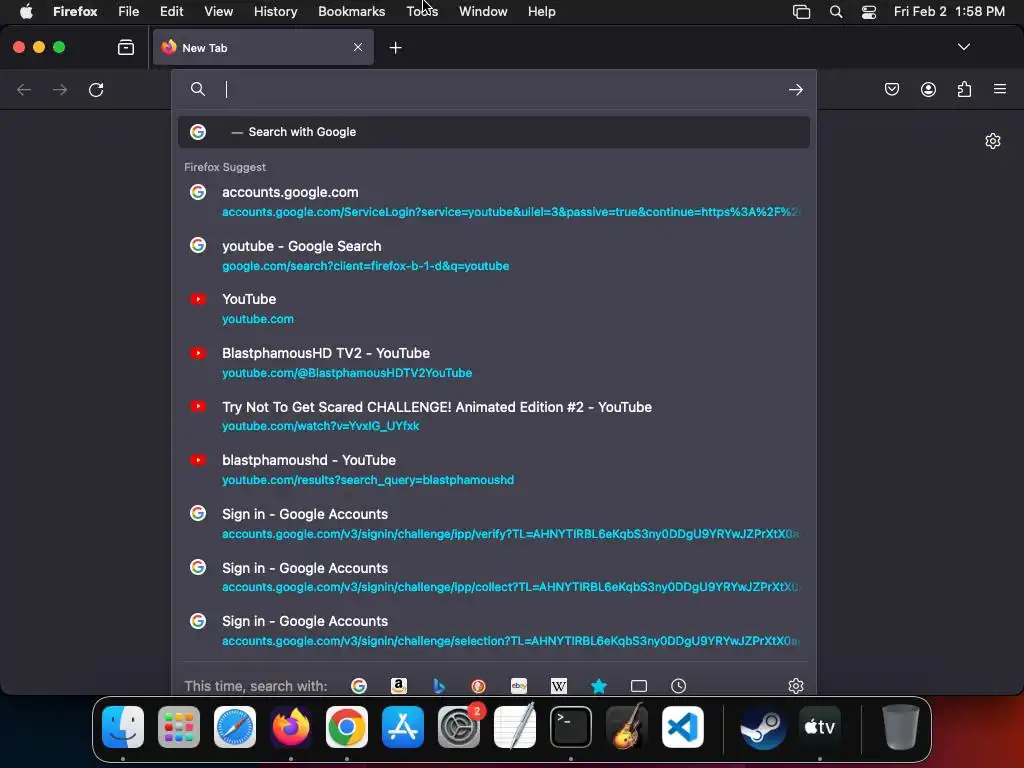Search this time with Bing

tap(439, 686)
